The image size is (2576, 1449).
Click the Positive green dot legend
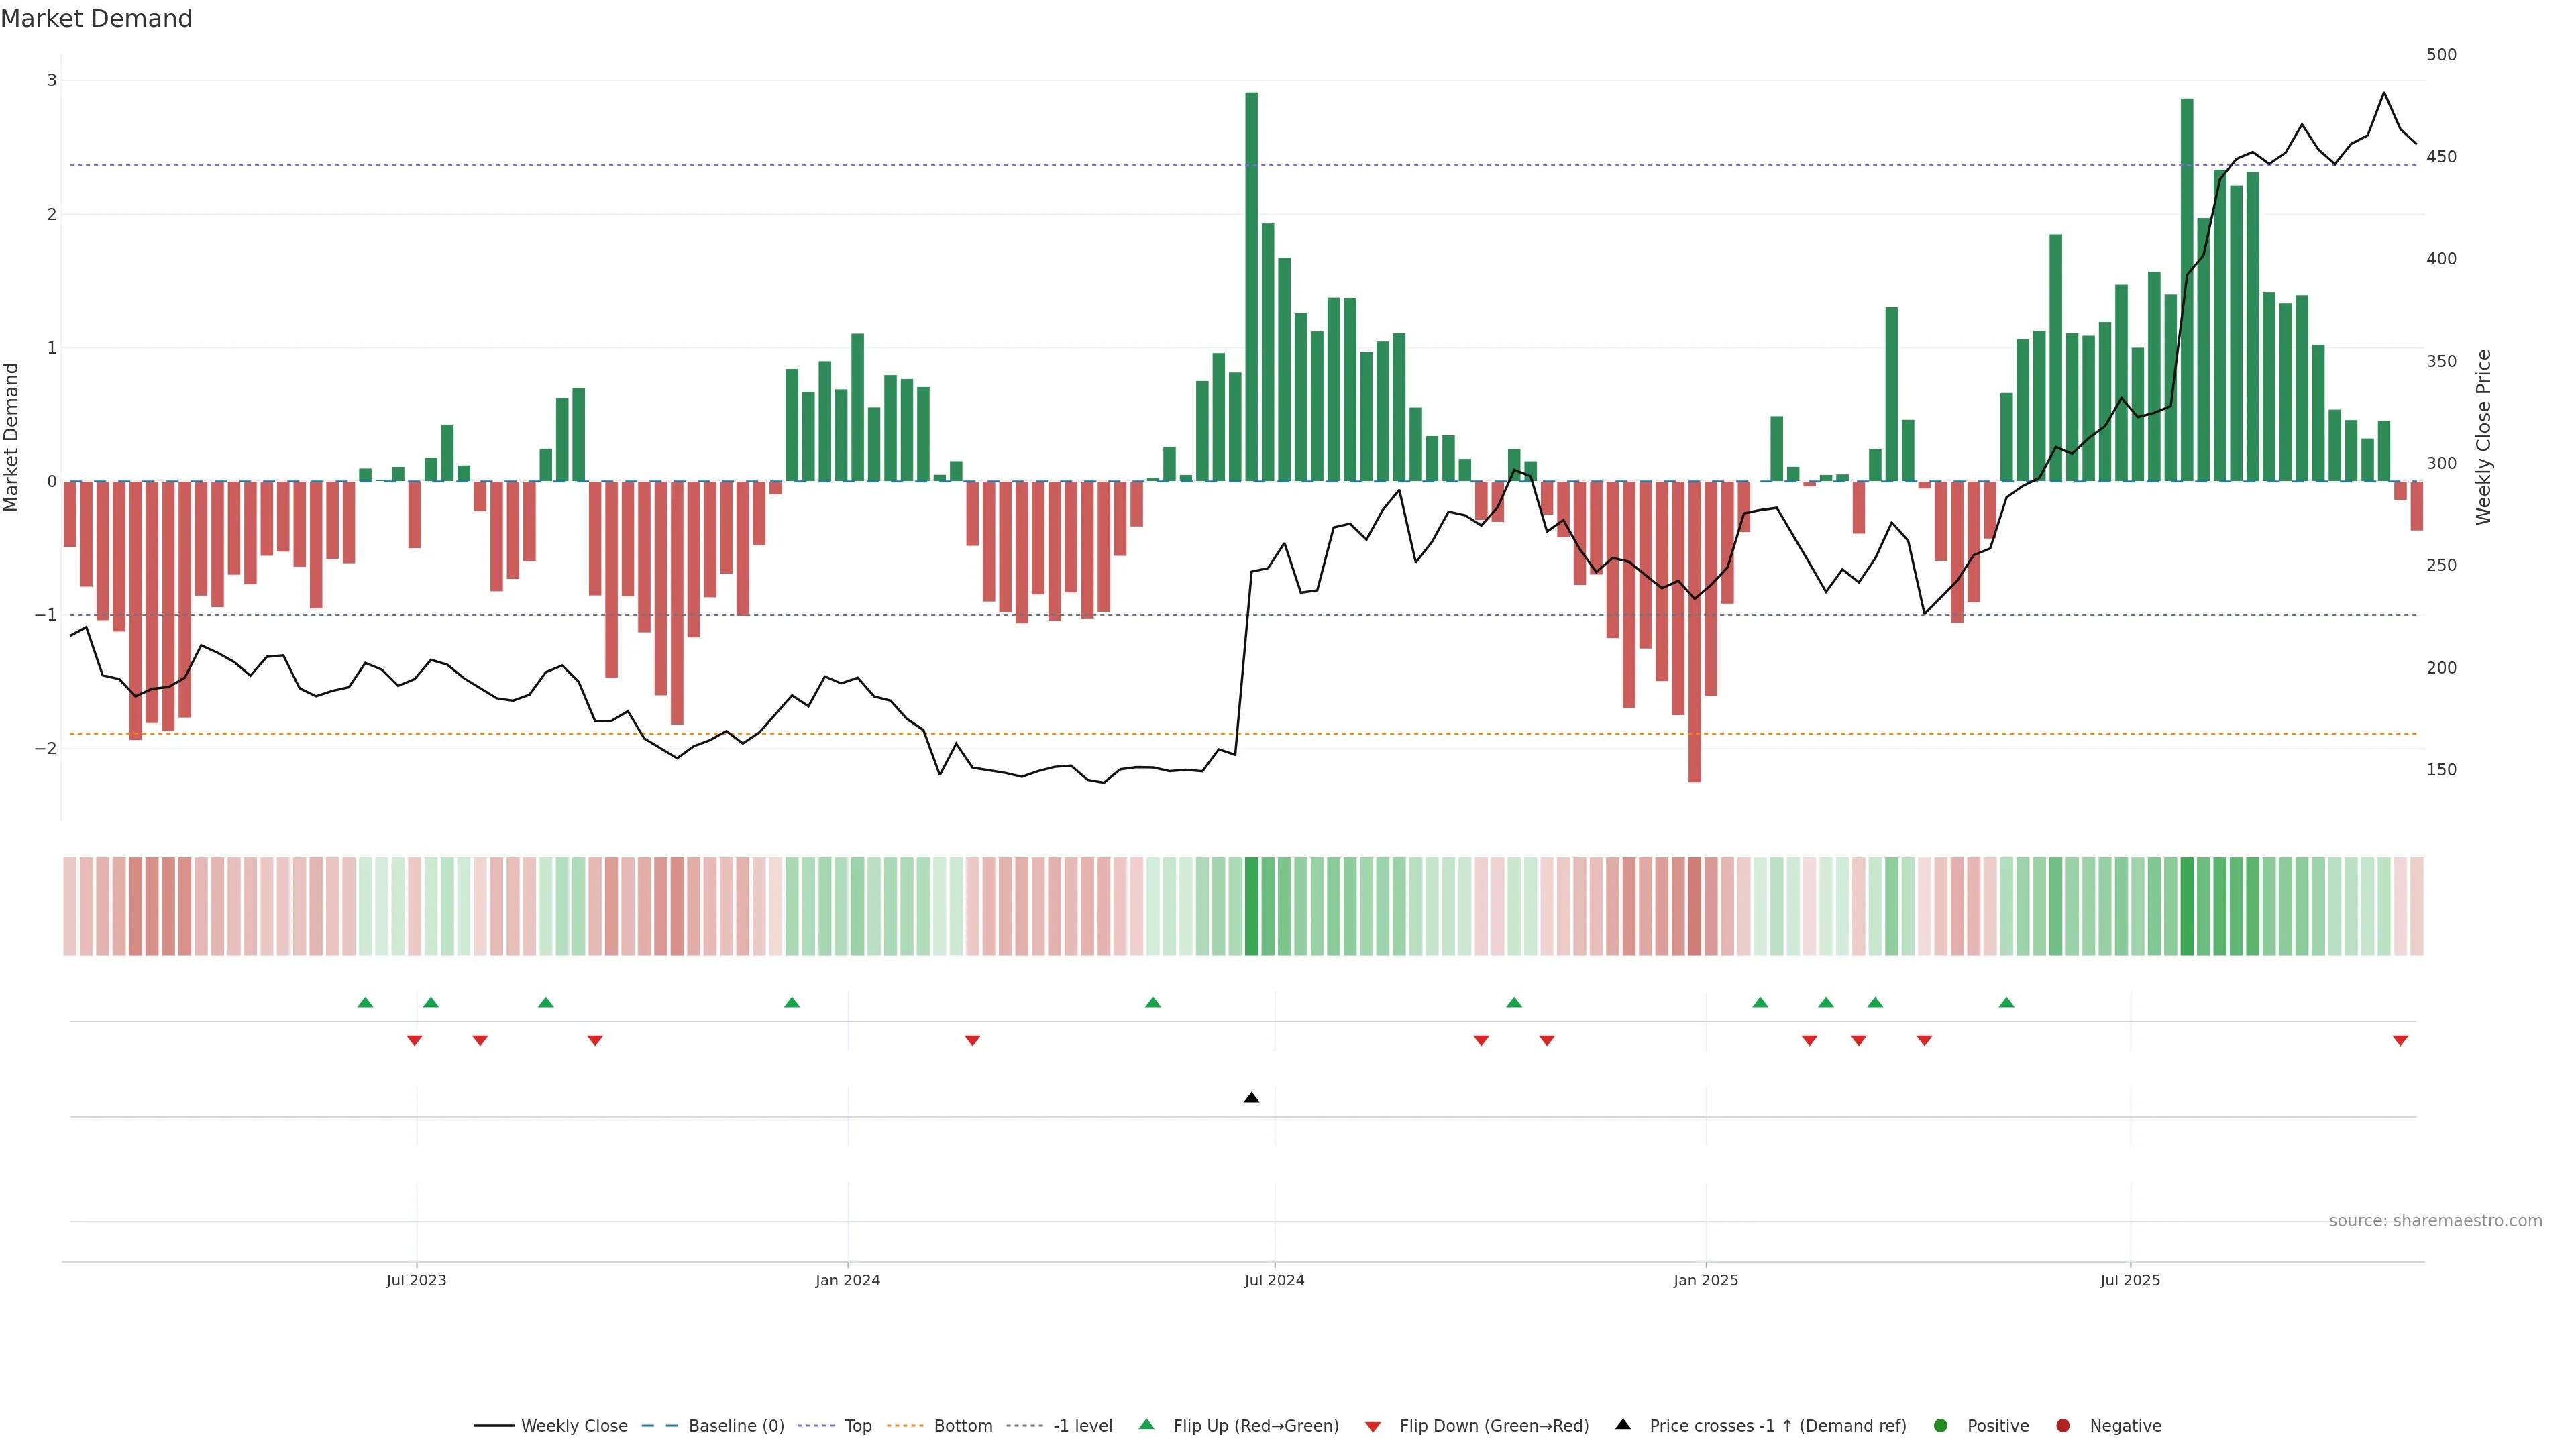tap(1941, 1425)
